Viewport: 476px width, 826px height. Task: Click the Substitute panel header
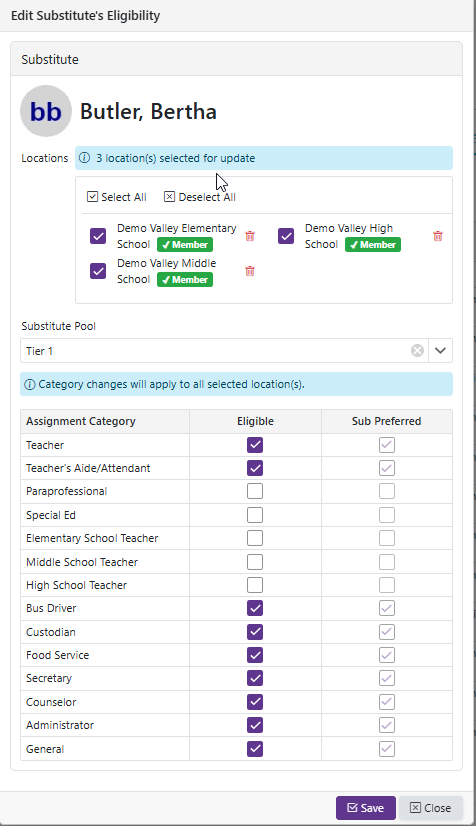(x=236, y=59)
